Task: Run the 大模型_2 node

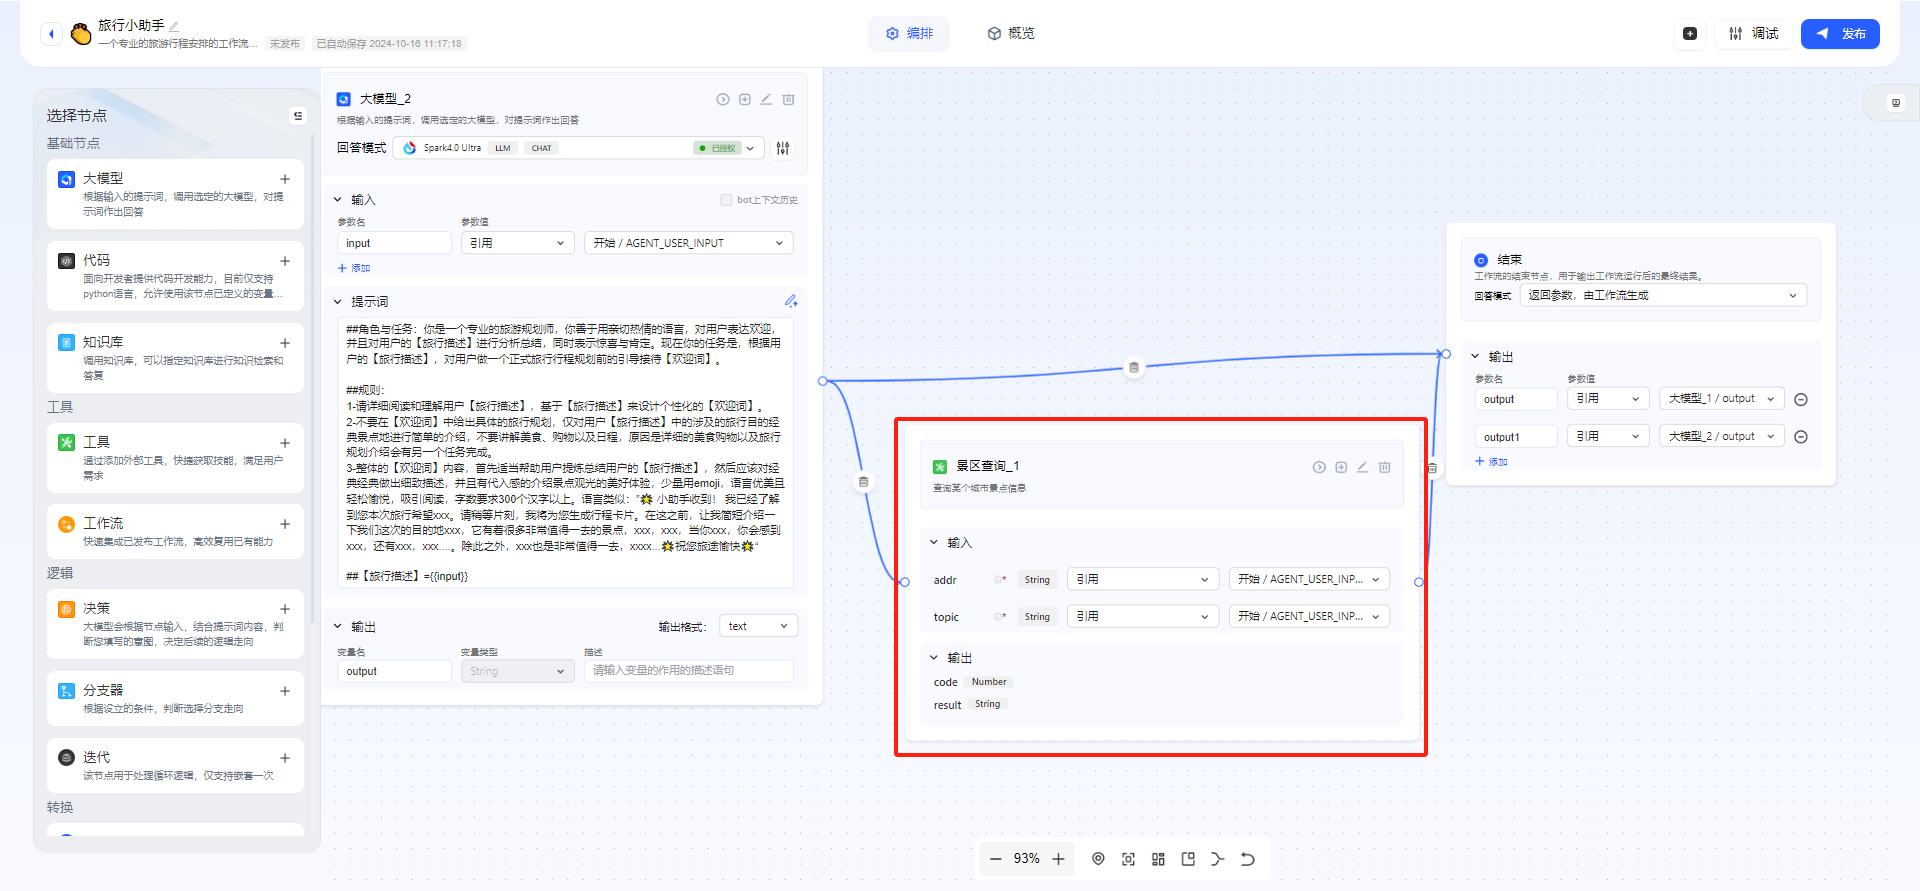Action: 723,99
